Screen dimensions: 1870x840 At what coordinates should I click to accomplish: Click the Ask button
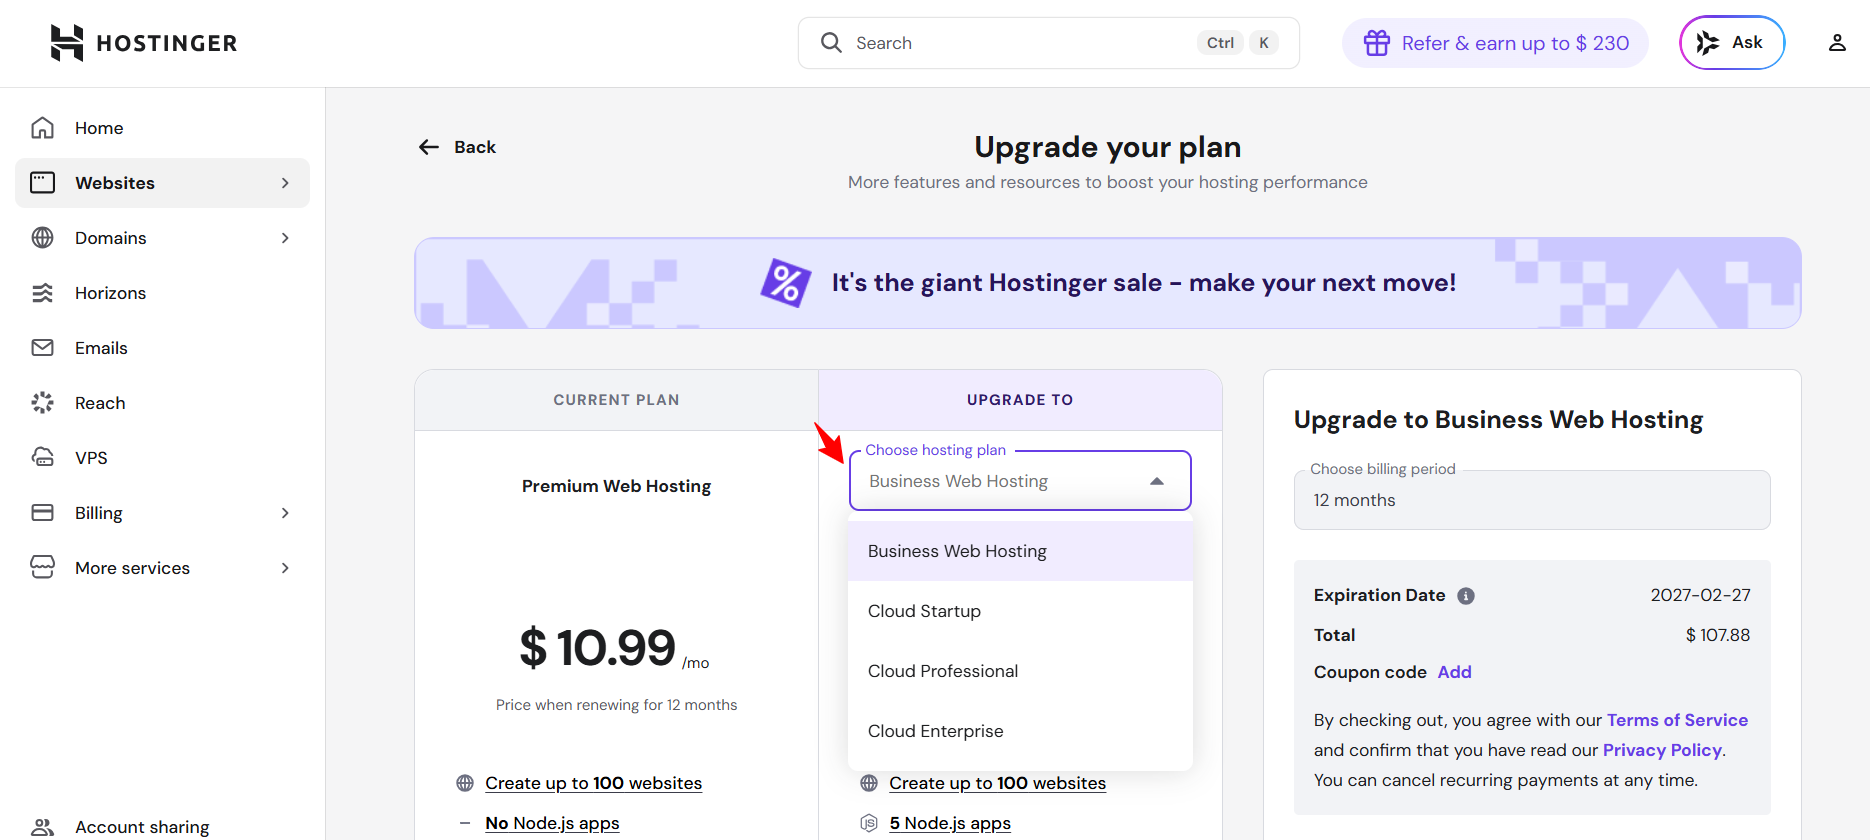point(1732,42)
